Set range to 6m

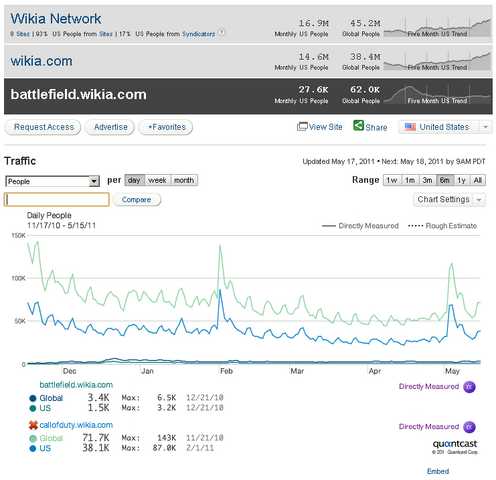coord(445,180)
